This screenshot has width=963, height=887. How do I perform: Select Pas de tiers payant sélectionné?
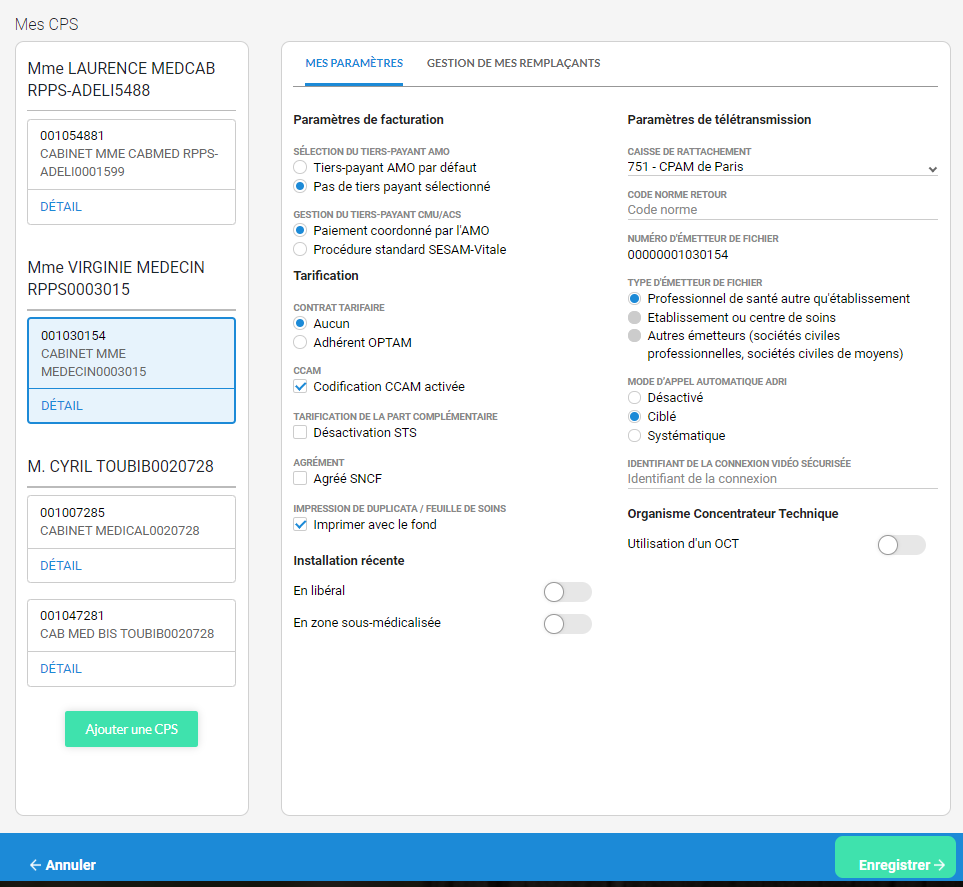pyautogui.click(x=300, y=186)
